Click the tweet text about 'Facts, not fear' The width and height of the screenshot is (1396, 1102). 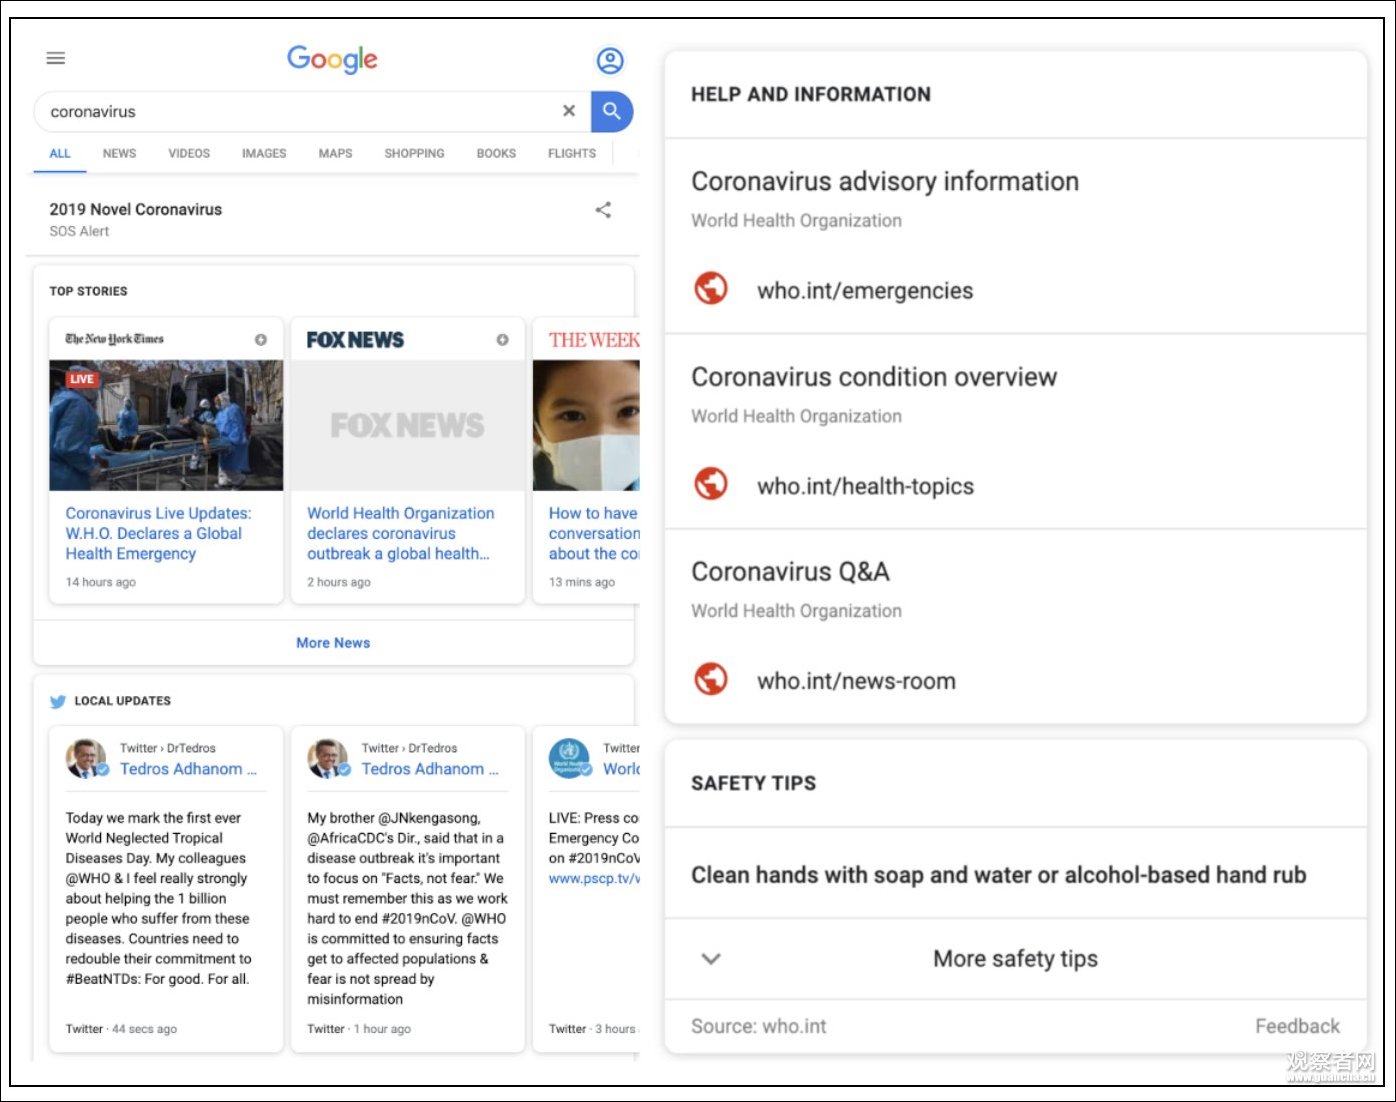tap(407, 908)
